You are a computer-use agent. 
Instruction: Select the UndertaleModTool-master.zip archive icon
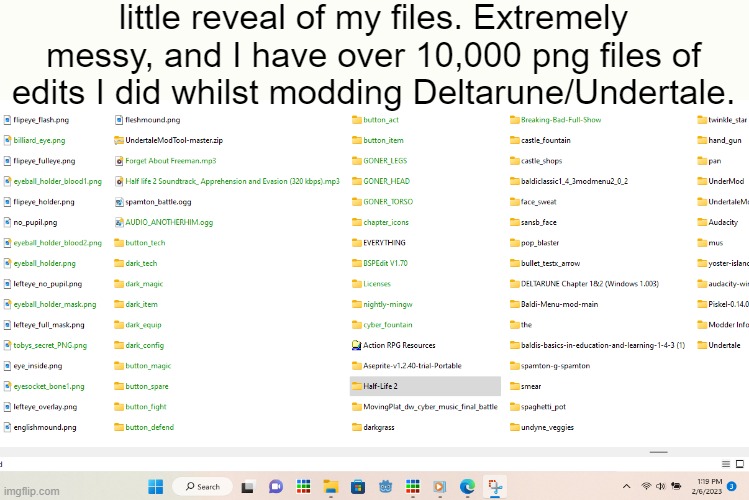119,140
